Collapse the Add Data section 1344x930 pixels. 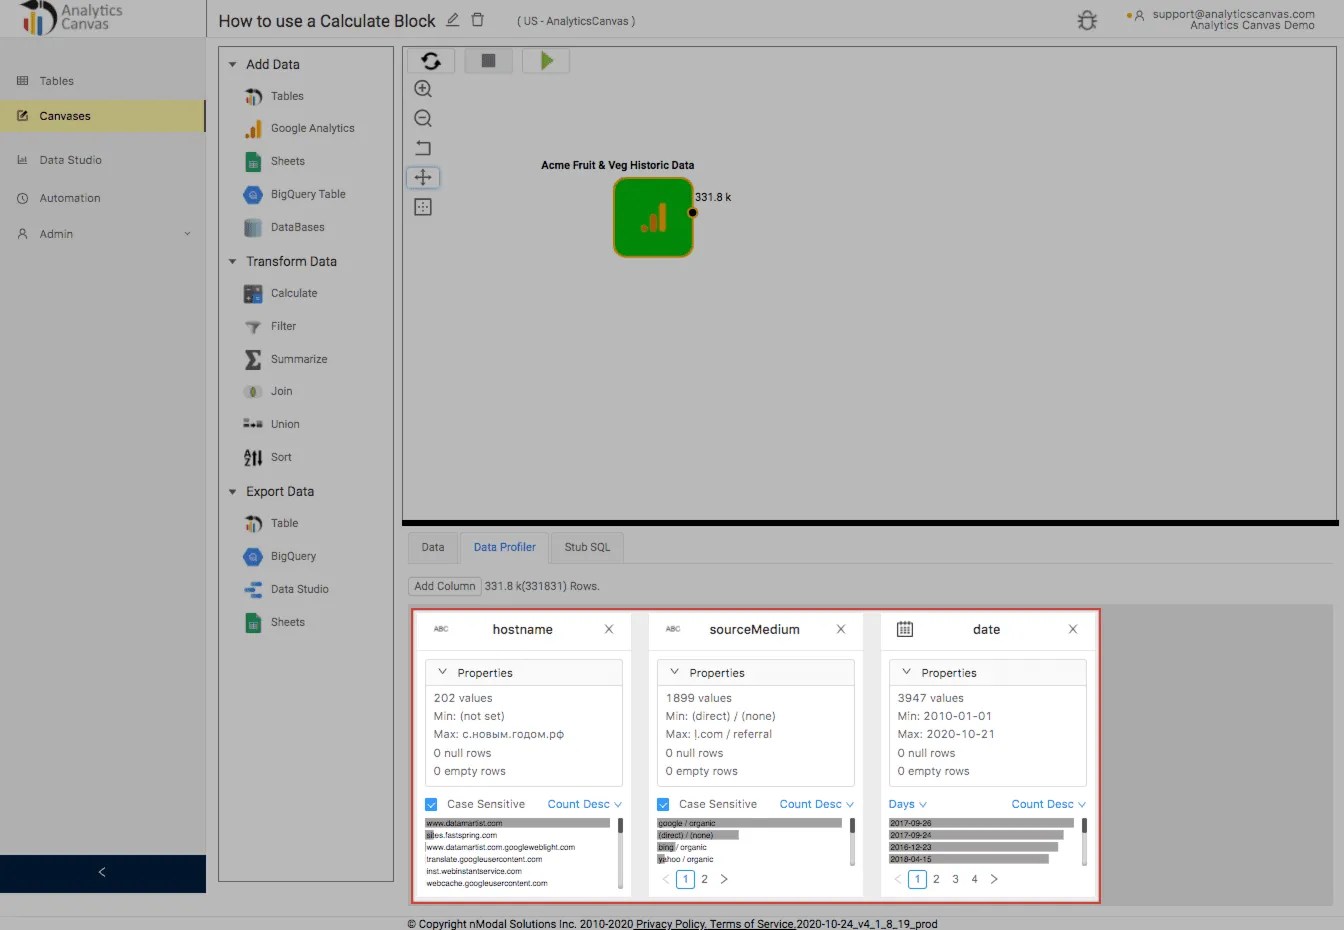coord(233,64)
